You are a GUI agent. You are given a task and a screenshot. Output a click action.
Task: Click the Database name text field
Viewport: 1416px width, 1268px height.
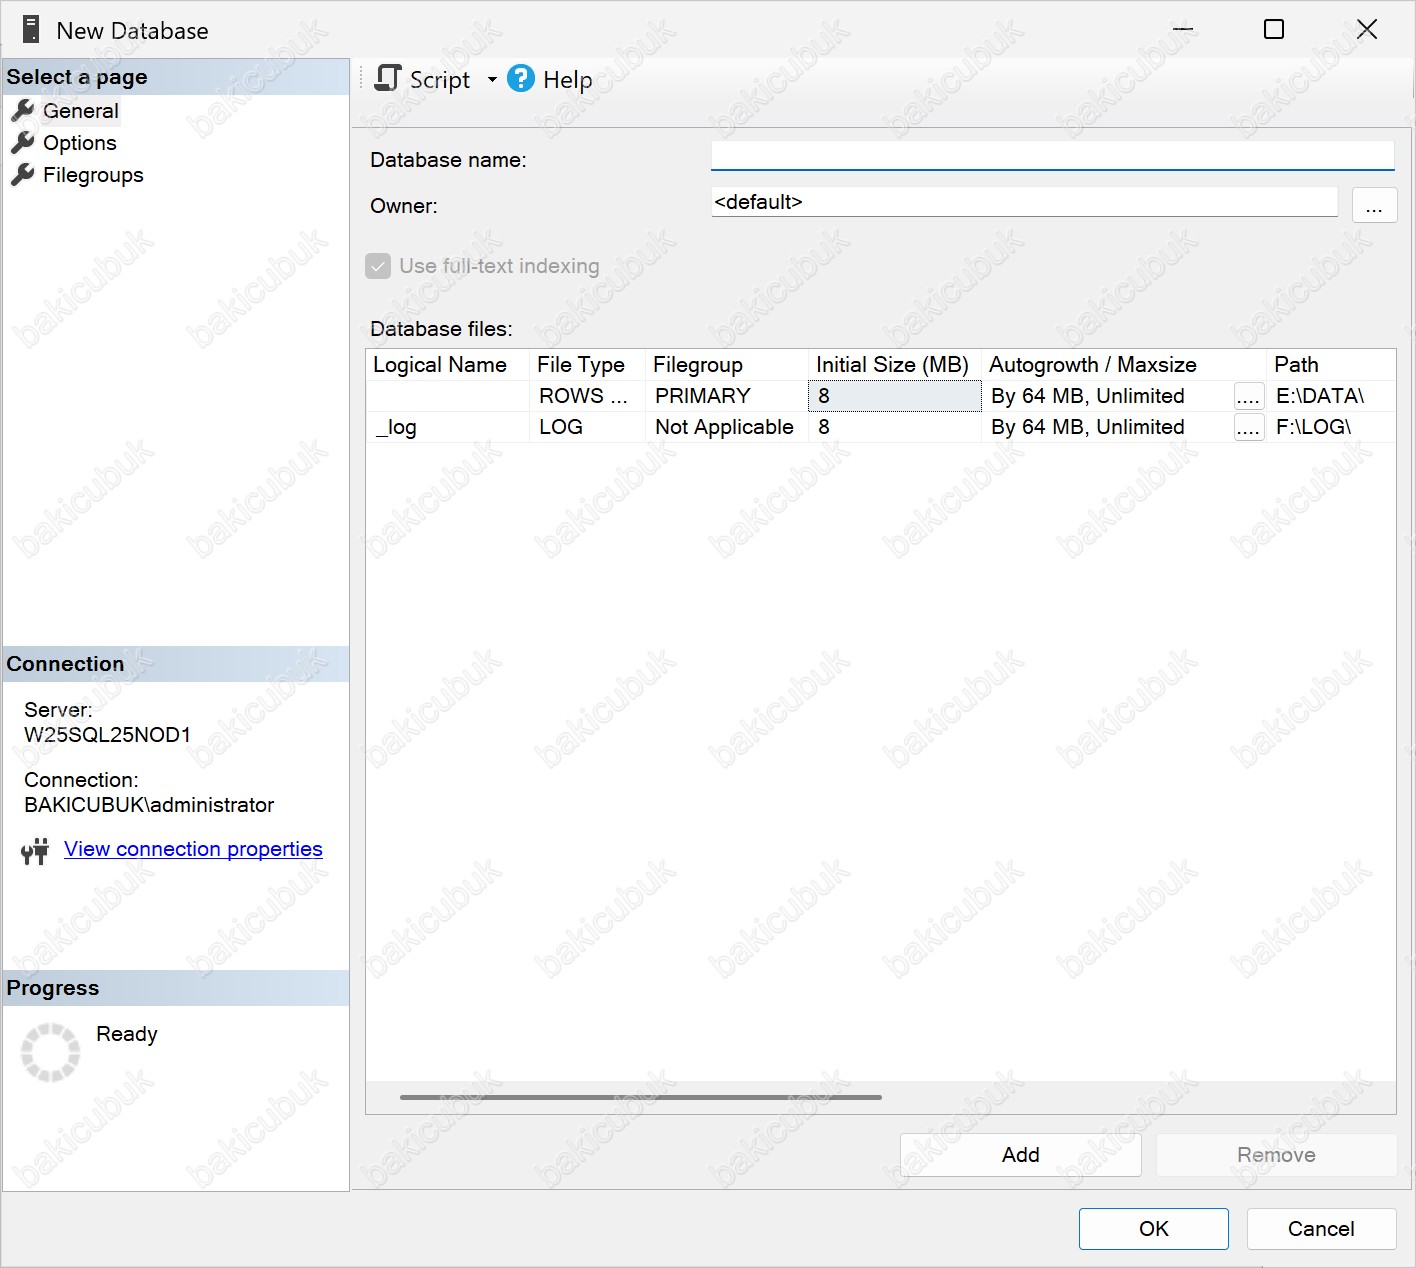point(1052,156)
